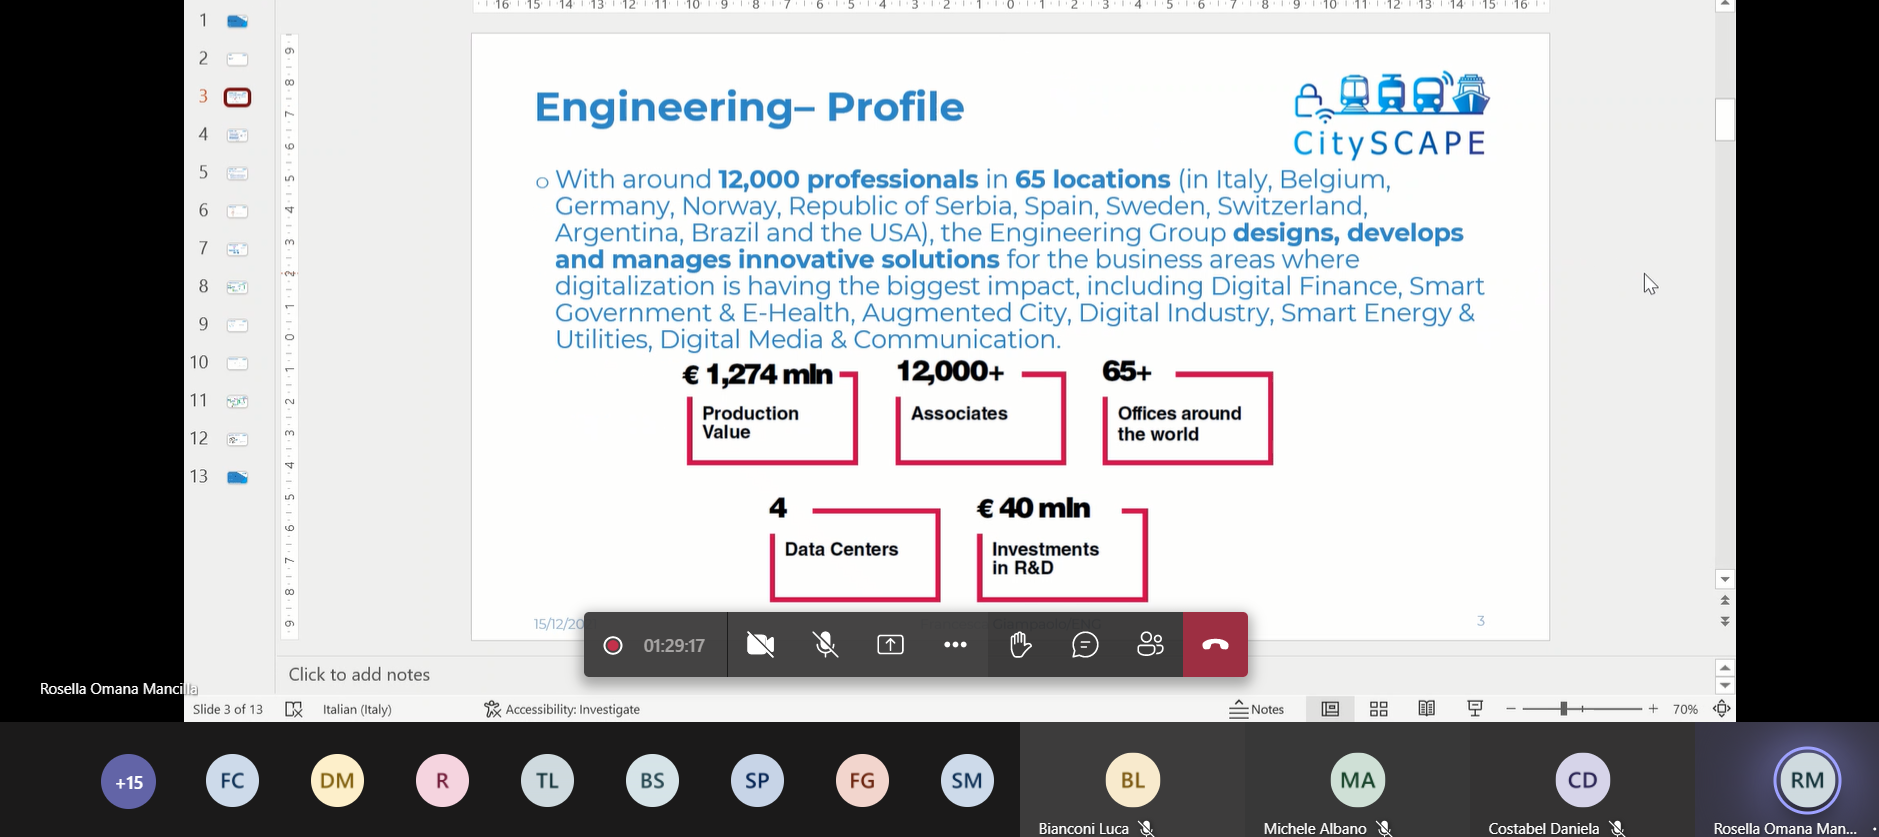Open zoom dialog via 70% level
Viewport: 1879px width, 837px height.
click(1685, 709)
